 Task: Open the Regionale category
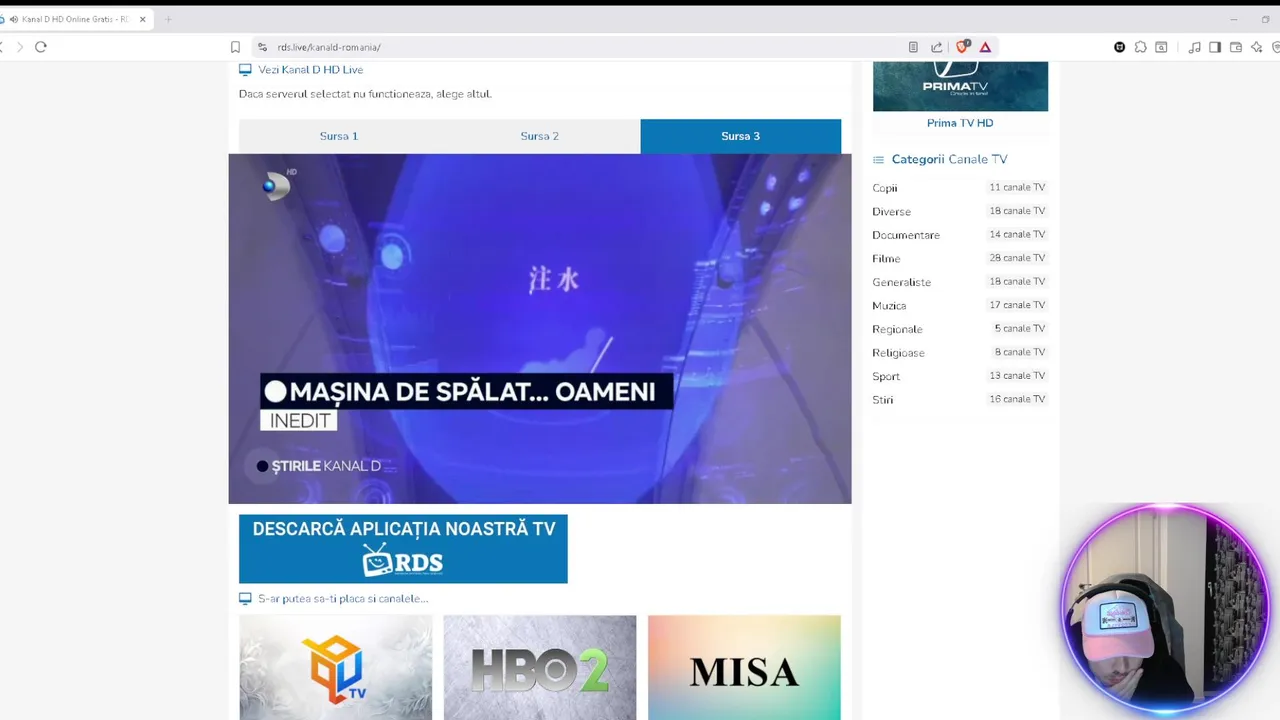click(897, 329)
